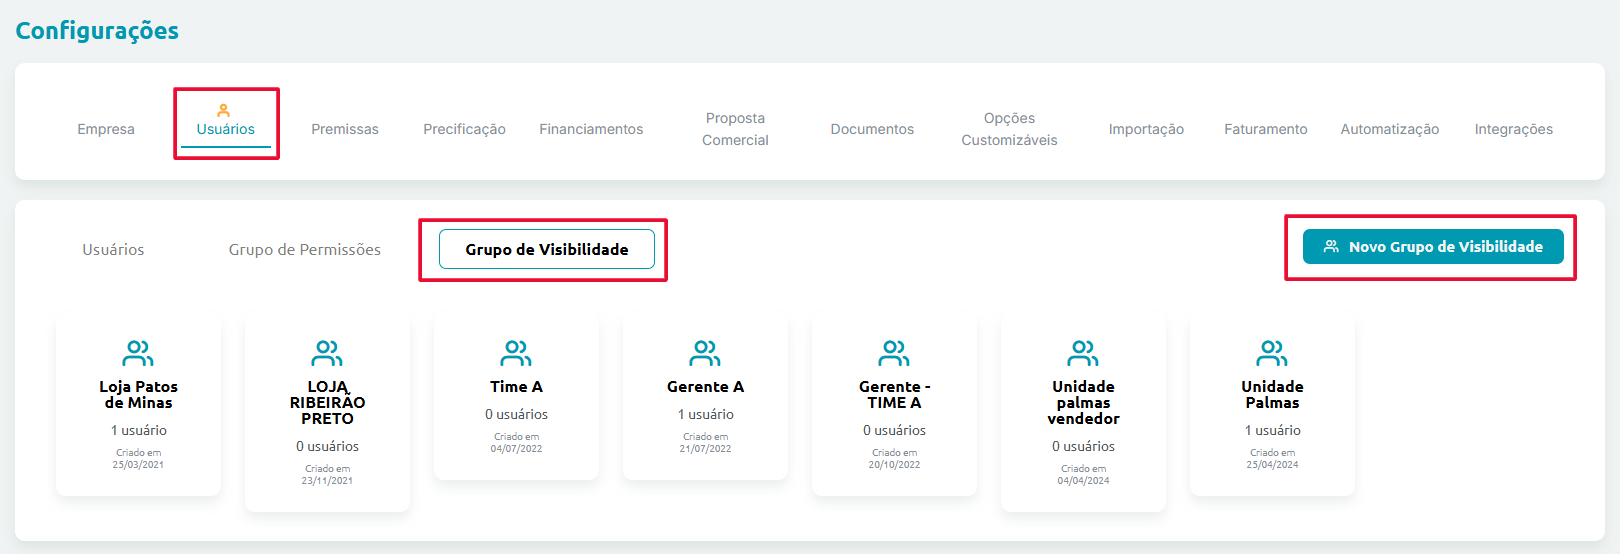Open the Loja Patos de Minas group title
1620x554 pixels.
click(x=138, y=394)
